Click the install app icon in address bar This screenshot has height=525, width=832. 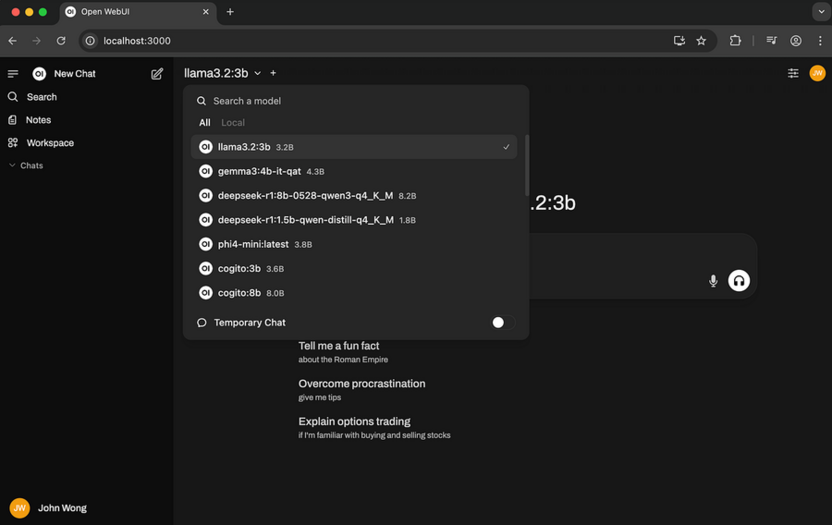[x=679, y=40]
